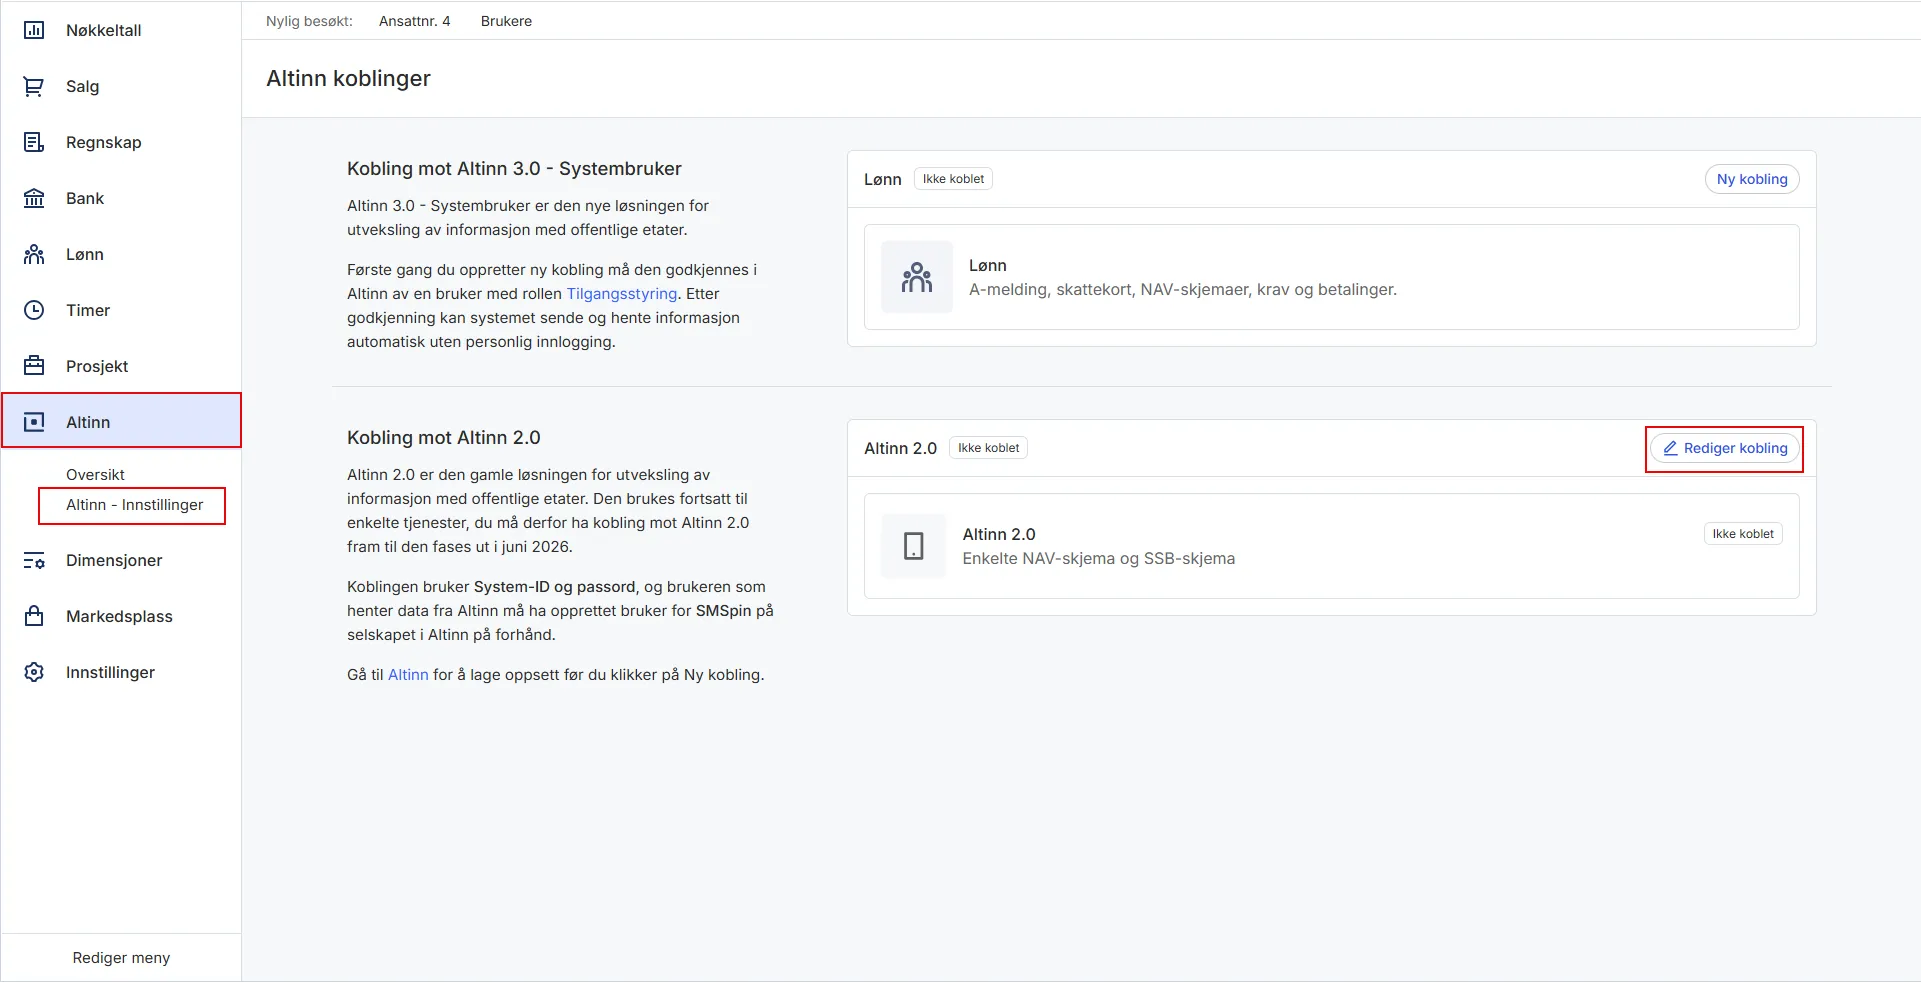Follow the Altinn link in description
1921x982 pixels.
click(408, 675)
